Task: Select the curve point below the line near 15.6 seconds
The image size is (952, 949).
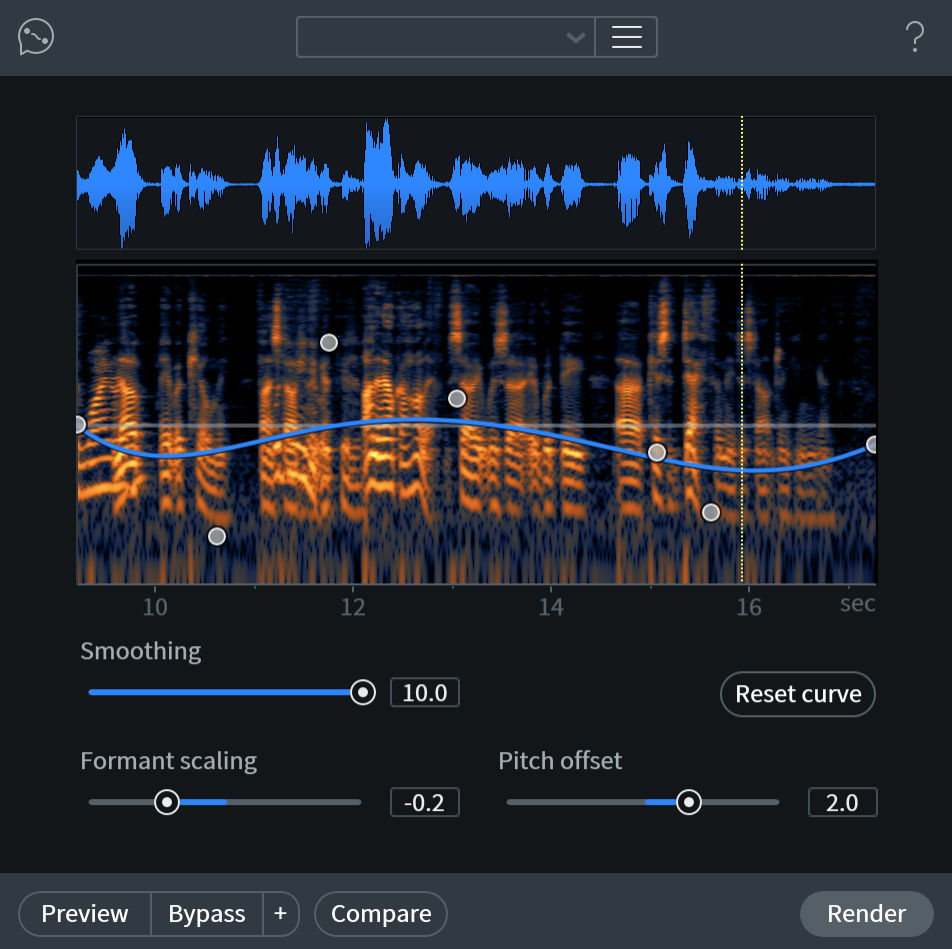Action: [x=711, y=512]
